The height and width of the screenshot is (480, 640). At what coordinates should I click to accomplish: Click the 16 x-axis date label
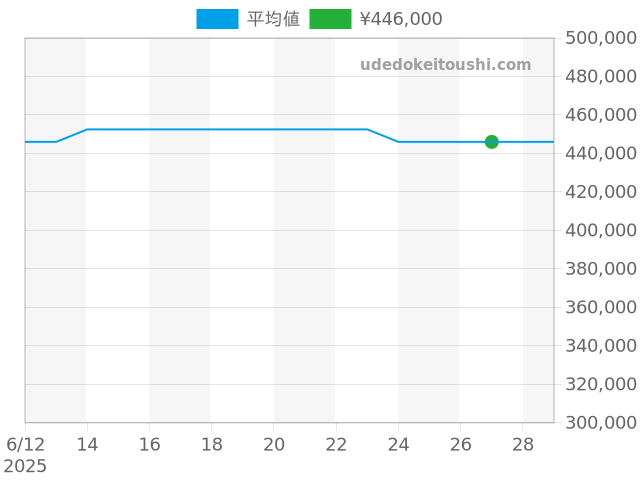coord(150,443)
